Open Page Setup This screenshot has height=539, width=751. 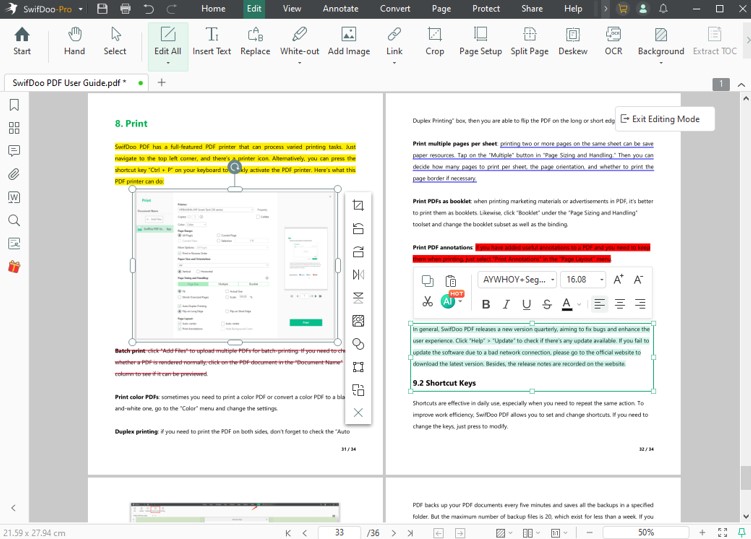[480, 42]
